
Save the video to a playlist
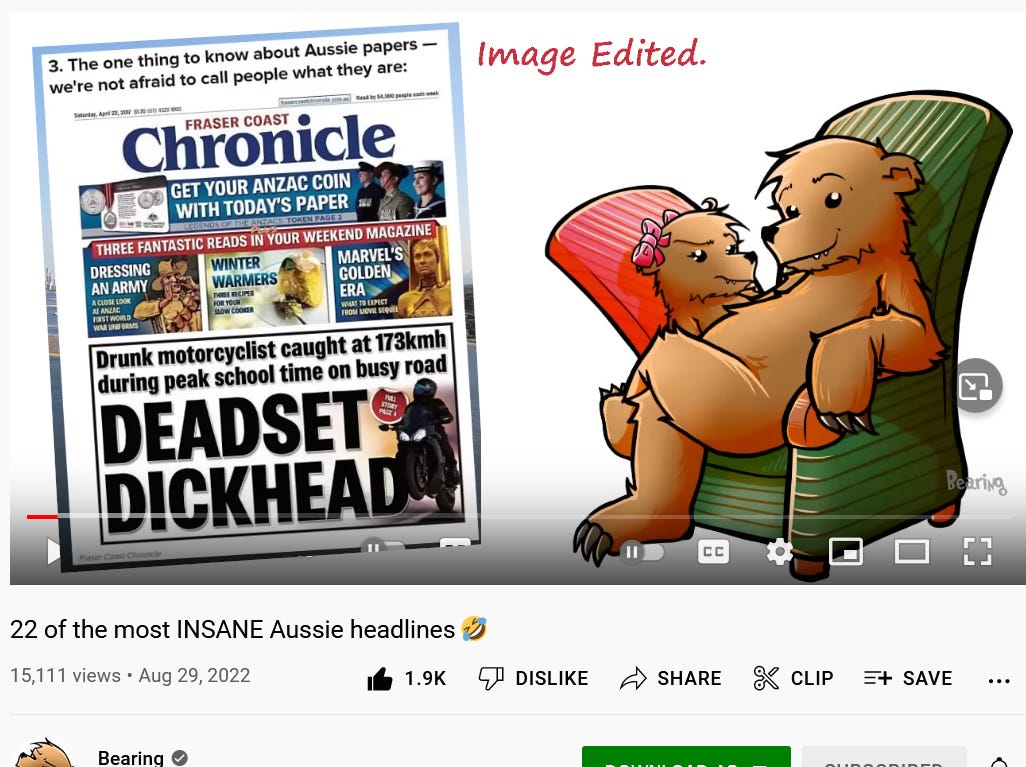(908, 679)
